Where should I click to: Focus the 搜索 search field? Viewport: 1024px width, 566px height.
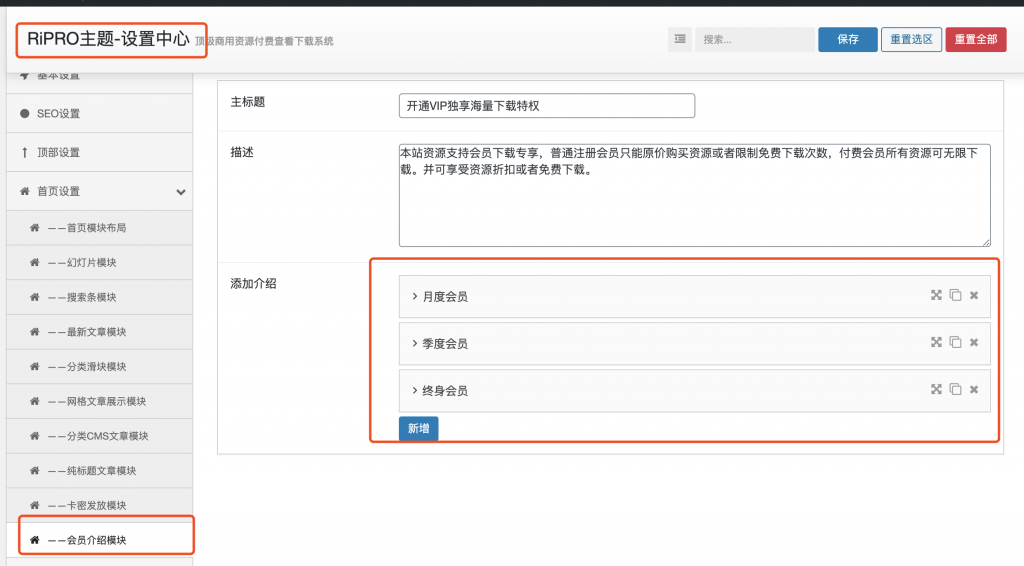click(754, 39)
